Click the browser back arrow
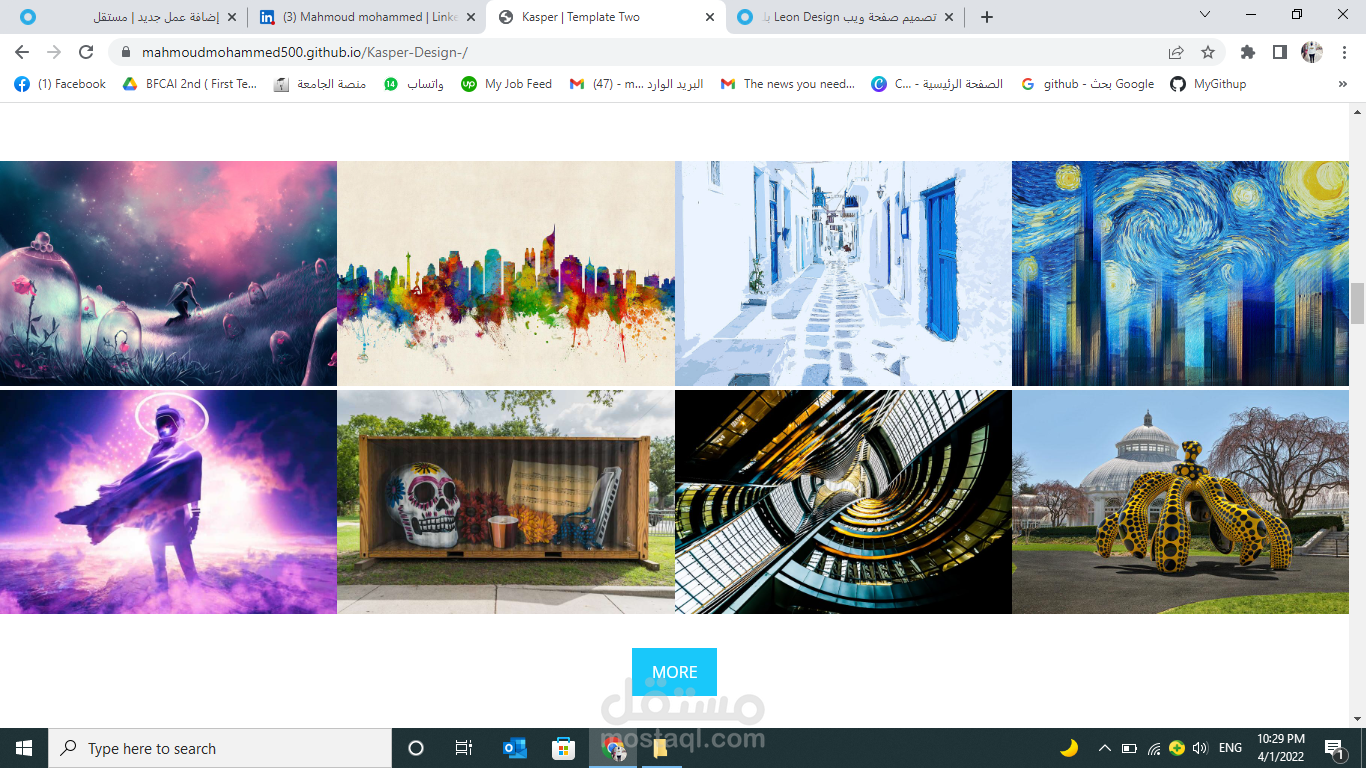 pyautogui.click(x=22, y=52)
